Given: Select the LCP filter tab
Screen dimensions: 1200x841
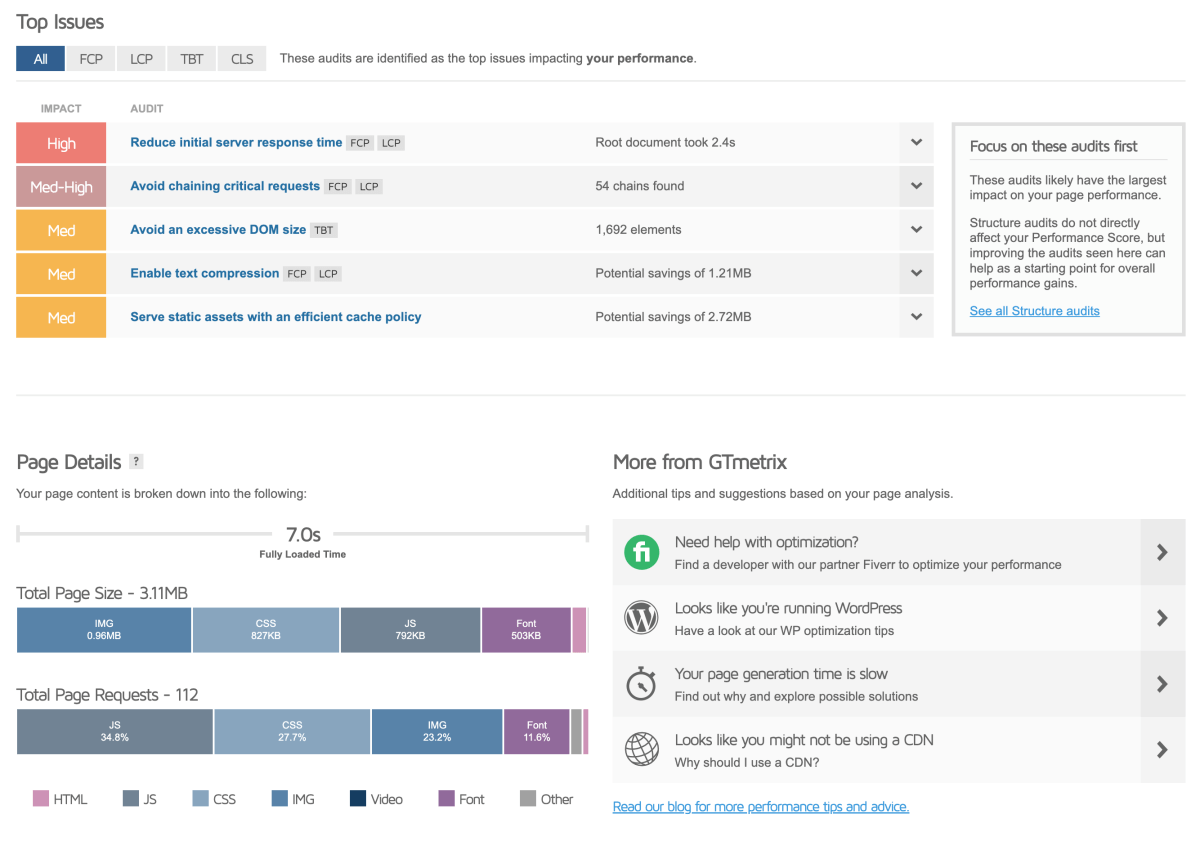Looking at the screenshot, I should [x=140, y=58].
